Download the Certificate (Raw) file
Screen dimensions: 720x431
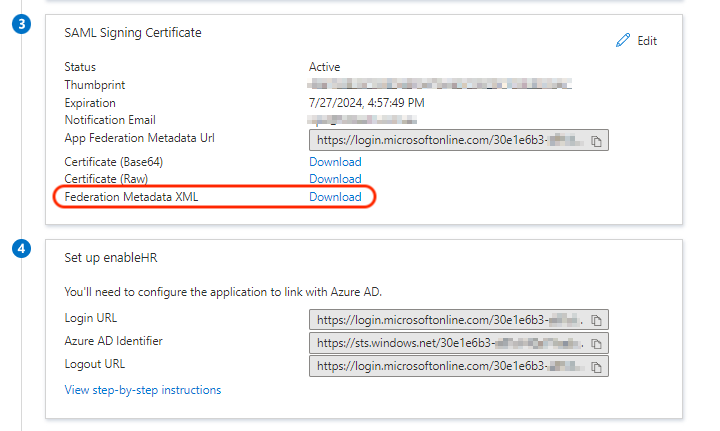click(335, 179)
